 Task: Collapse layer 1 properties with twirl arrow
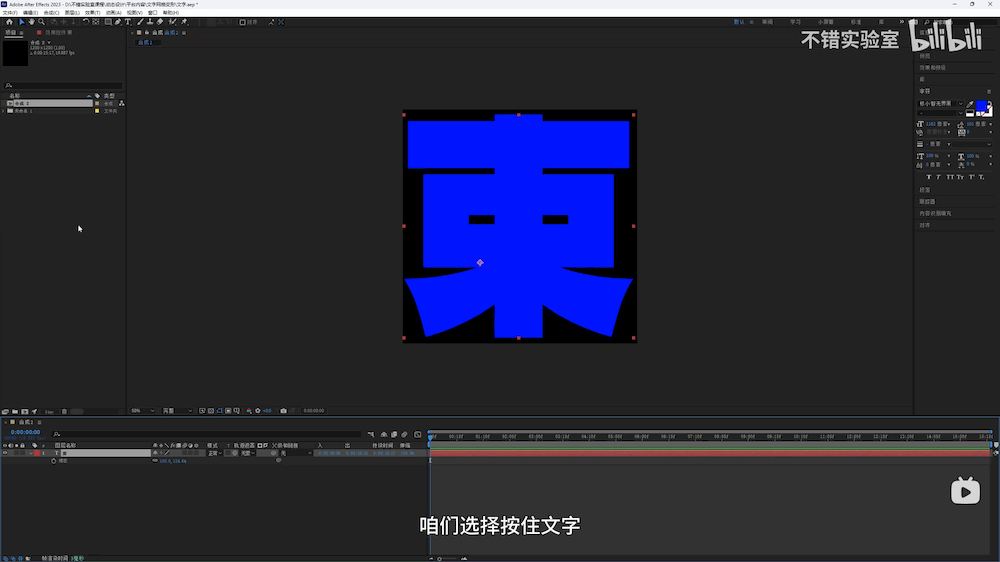pos(31,453)
